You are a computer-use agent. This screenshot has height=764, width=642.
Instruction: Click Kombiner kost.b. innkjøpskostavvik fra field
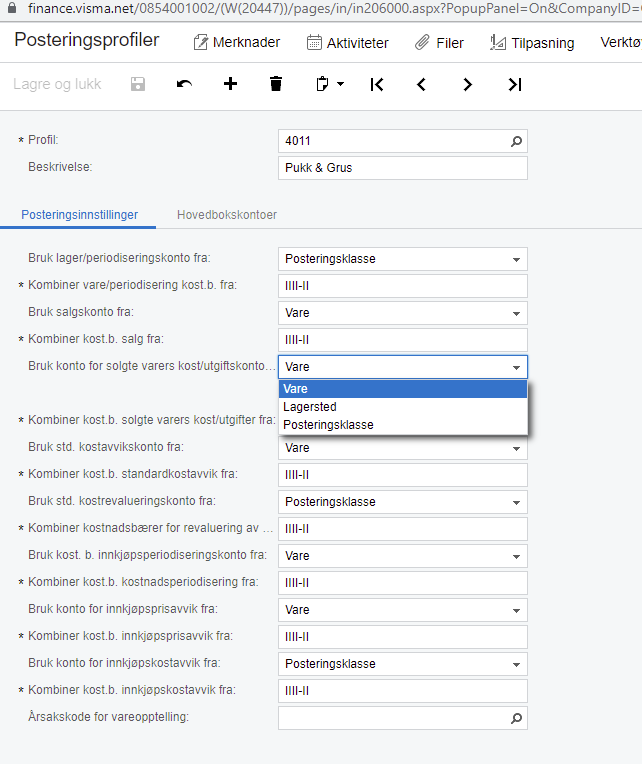tap(403, 691)
